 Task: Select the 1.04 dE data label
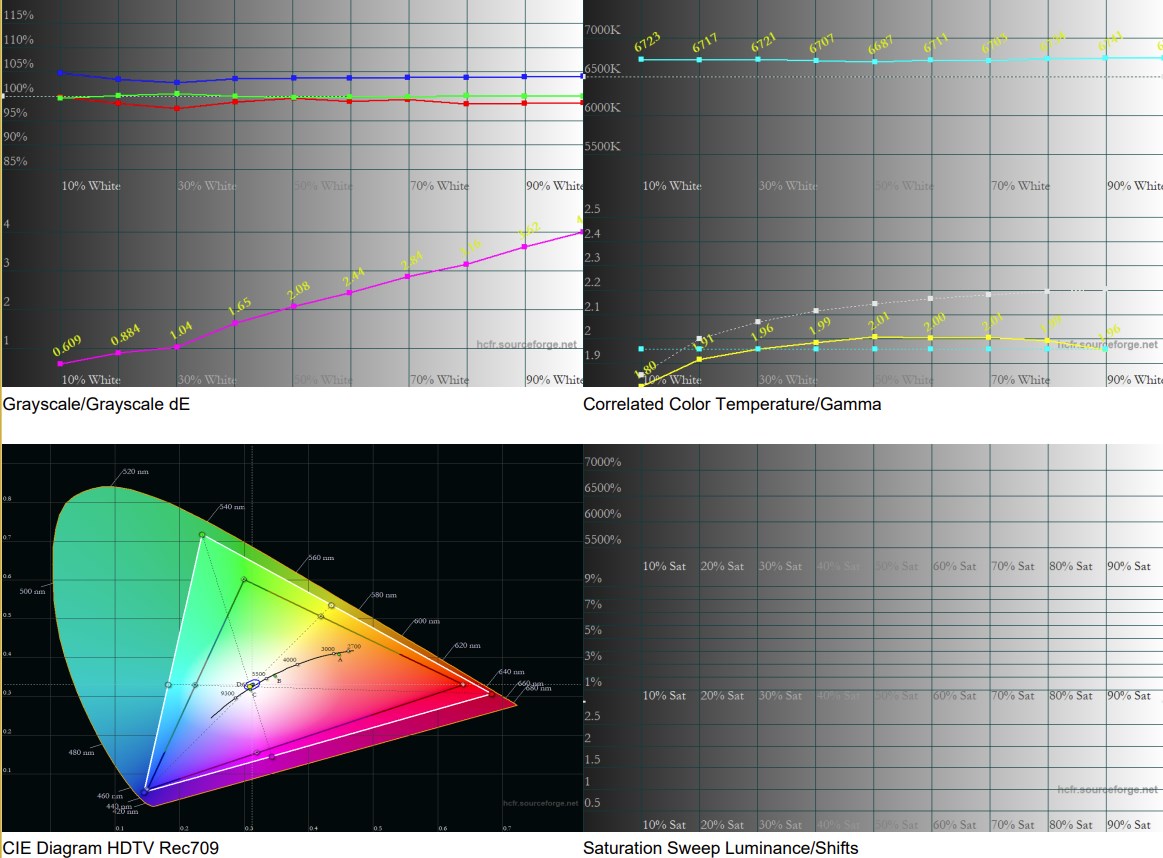(181, 330)
